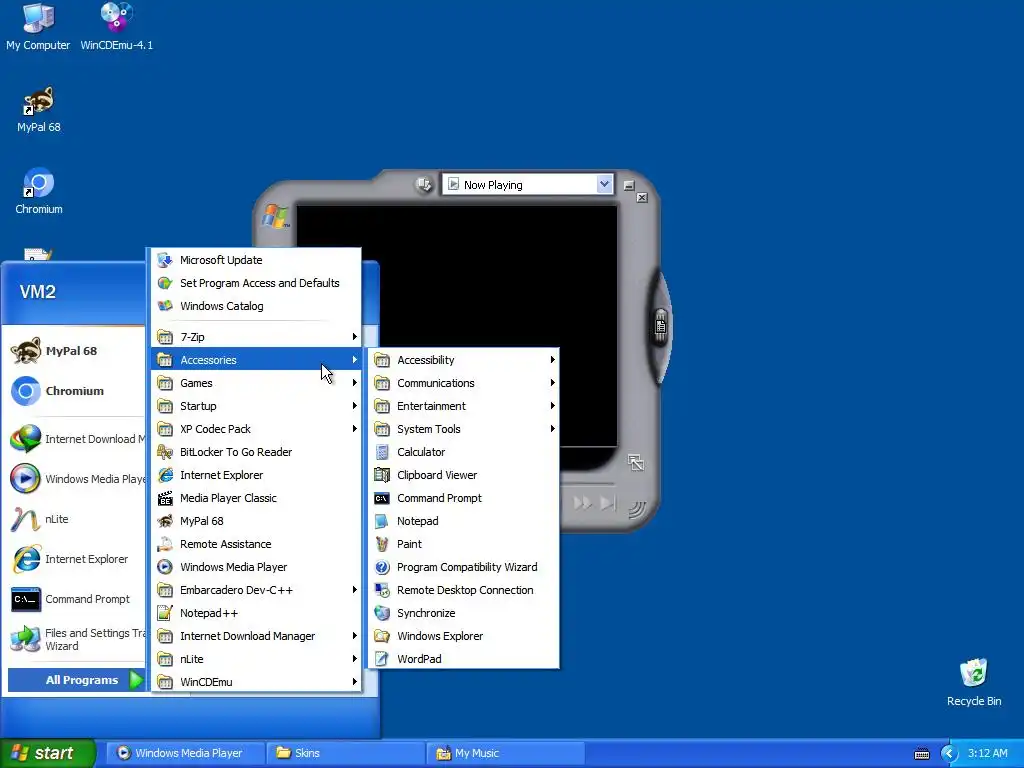Open Command Prompt in Start menu pinned list
This screenshot has height=768, width=1024.
coord(76,599)
